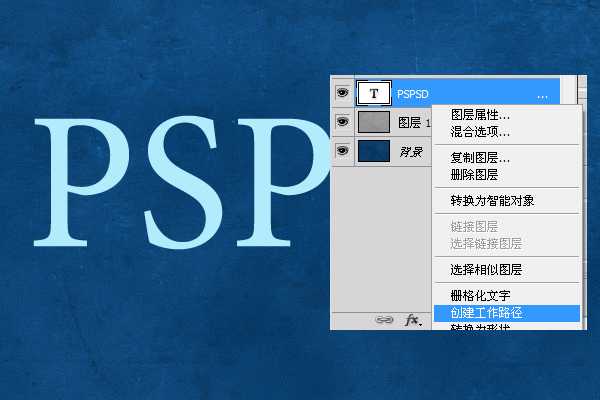Screen dimensions: 600x400
Task: Hide the 背景 layer with eye icon
Action: (342, 152)
